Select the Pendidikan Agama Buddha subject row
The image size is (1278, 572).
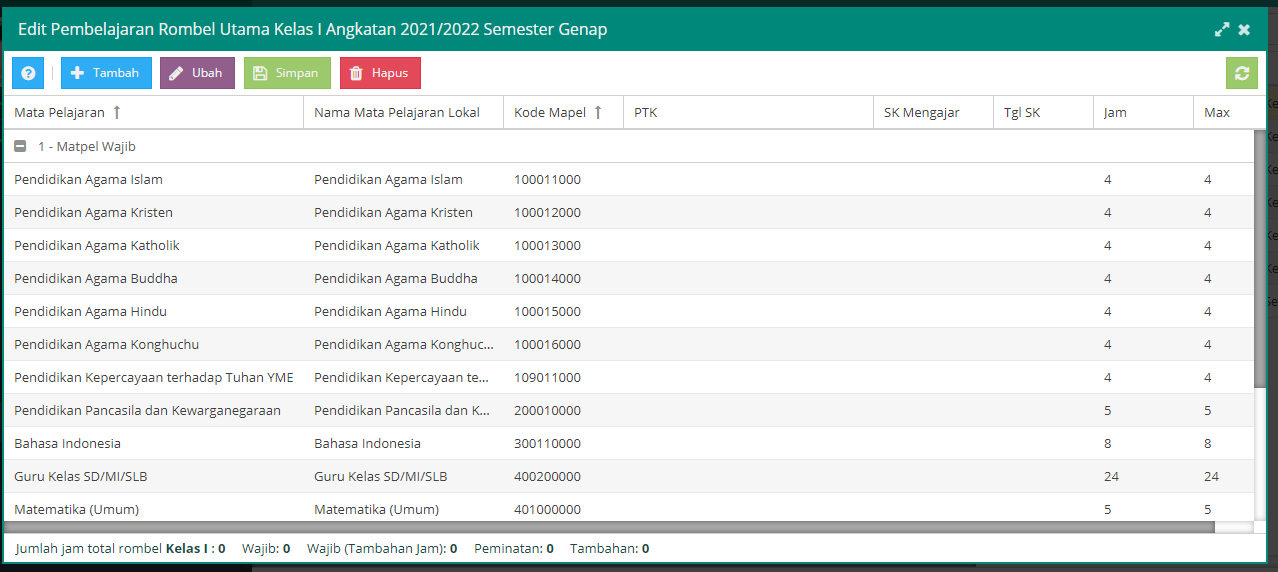628,278
